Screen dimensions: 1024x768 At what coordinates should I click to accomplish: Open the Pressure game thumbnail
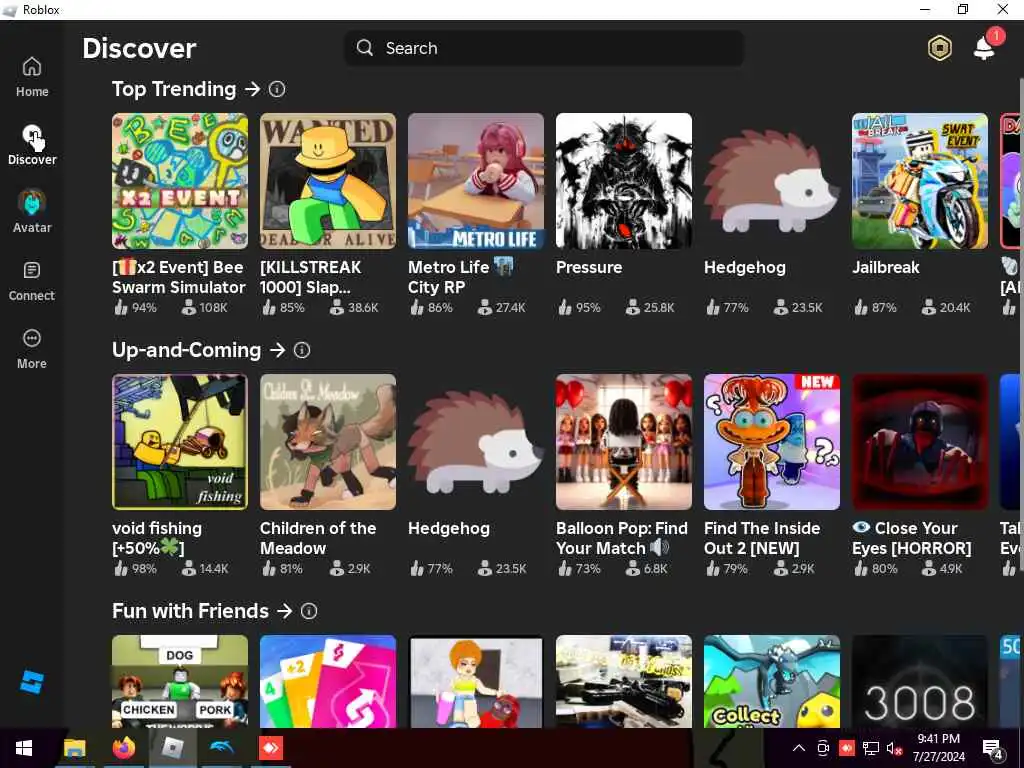click(x=624, y=181)
